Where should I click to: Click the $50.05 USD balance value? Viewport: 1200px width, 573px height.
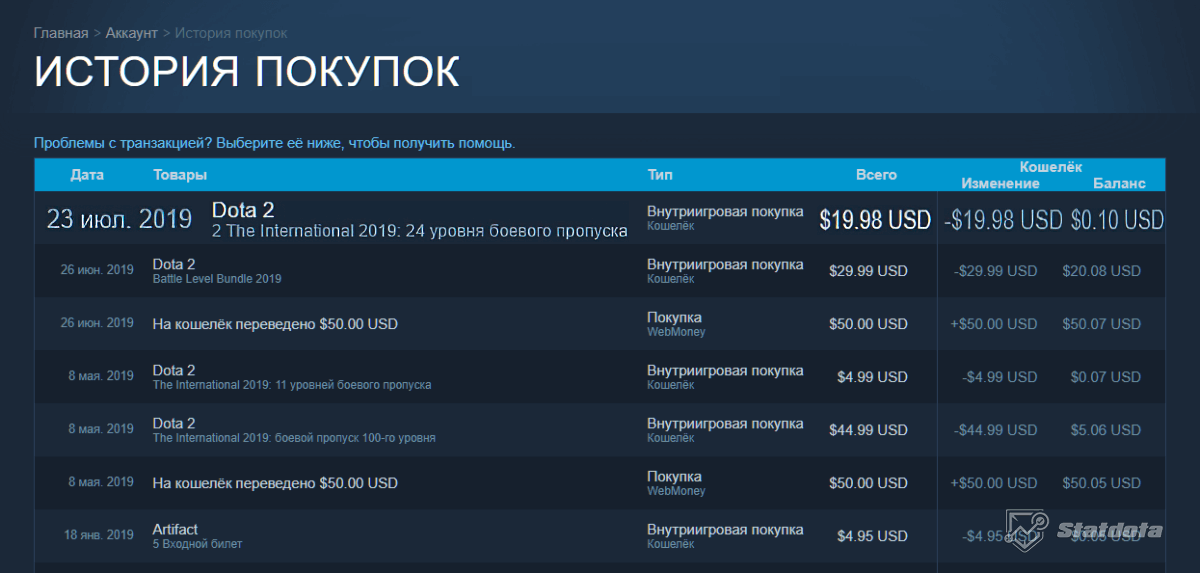coord(1101,483)
